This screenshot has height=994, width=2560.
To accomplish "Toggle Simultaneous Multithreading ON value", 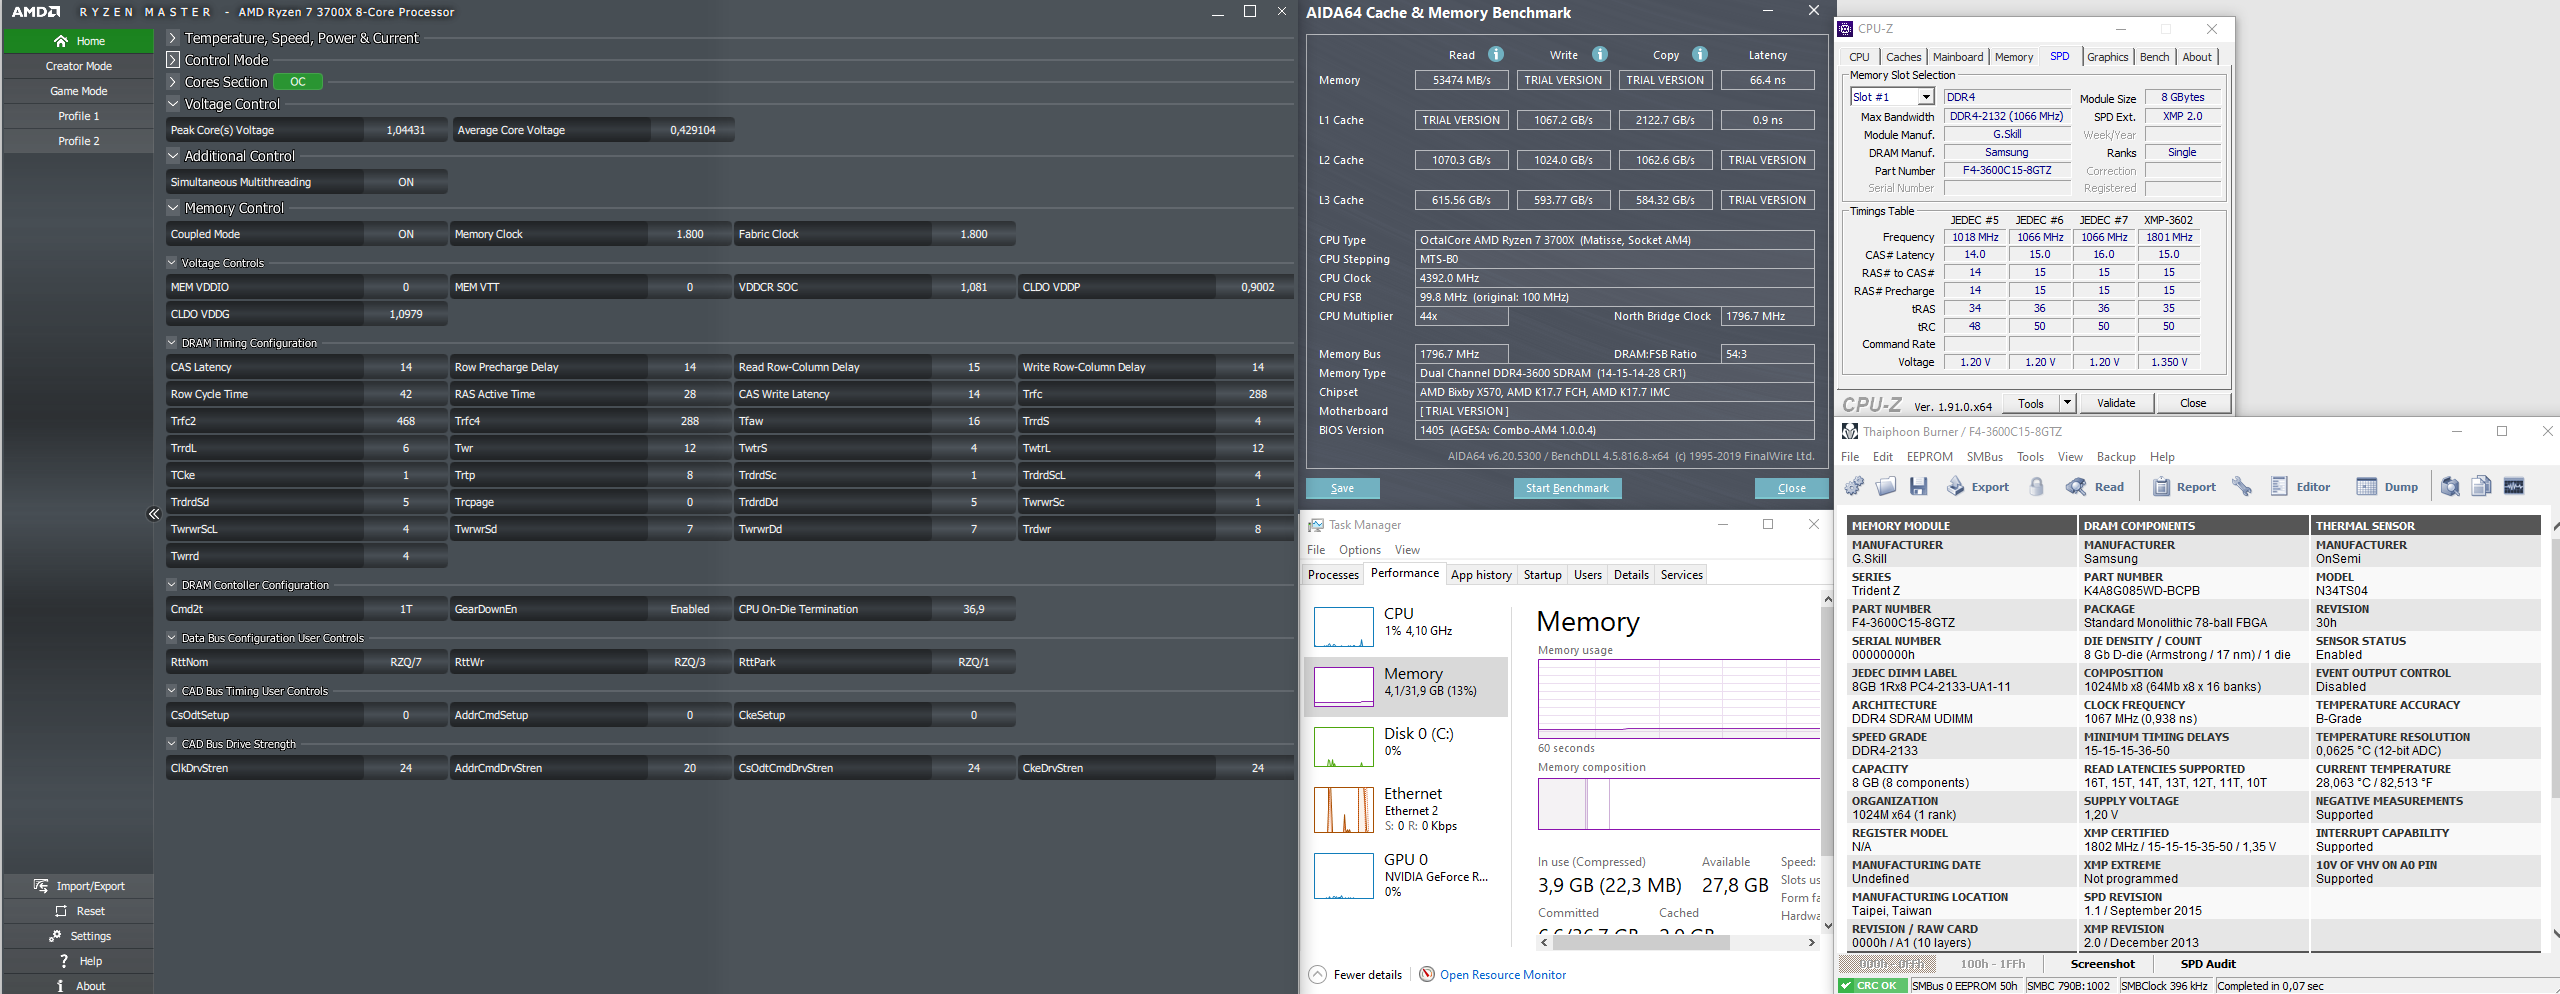I will click(x=406, y=182).
